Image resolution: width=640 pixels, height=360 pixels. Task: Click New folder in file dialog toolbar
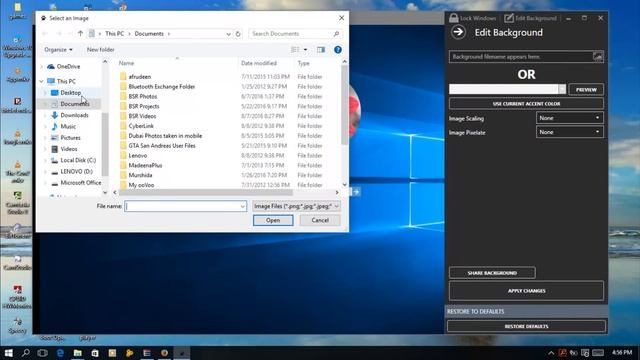(x=100, y=50)
